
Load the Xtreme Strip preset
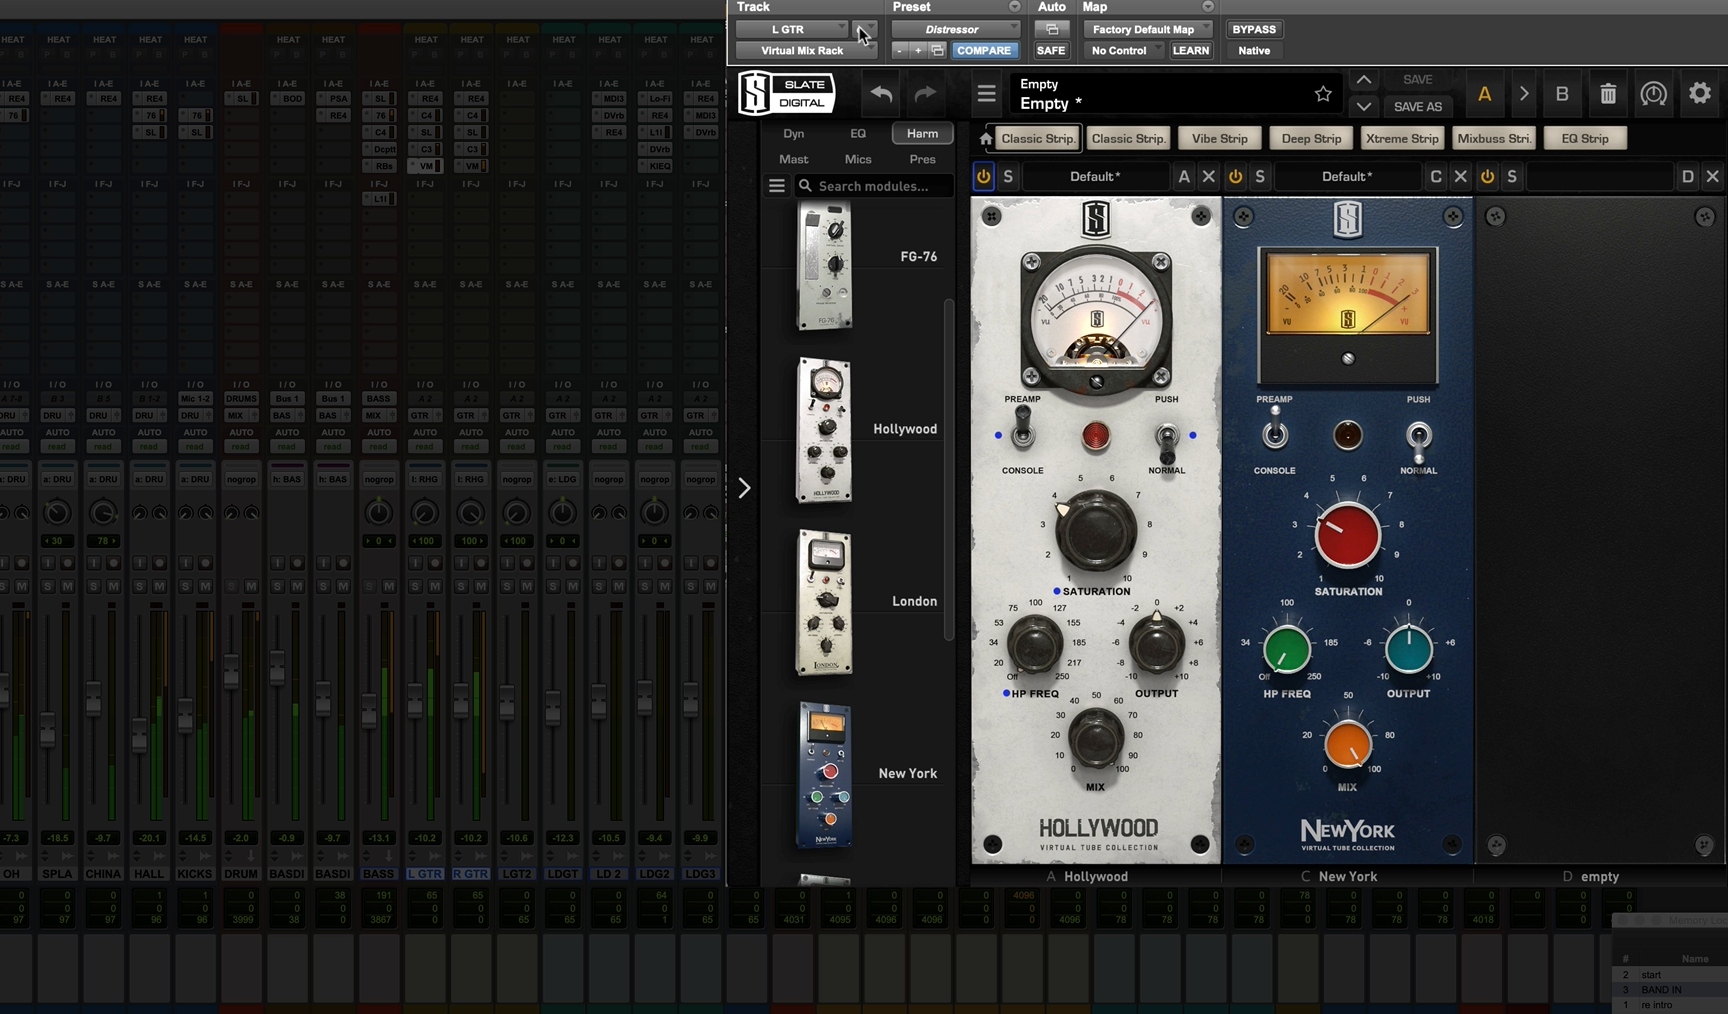pyautogui.click(x=1402, y=139)
